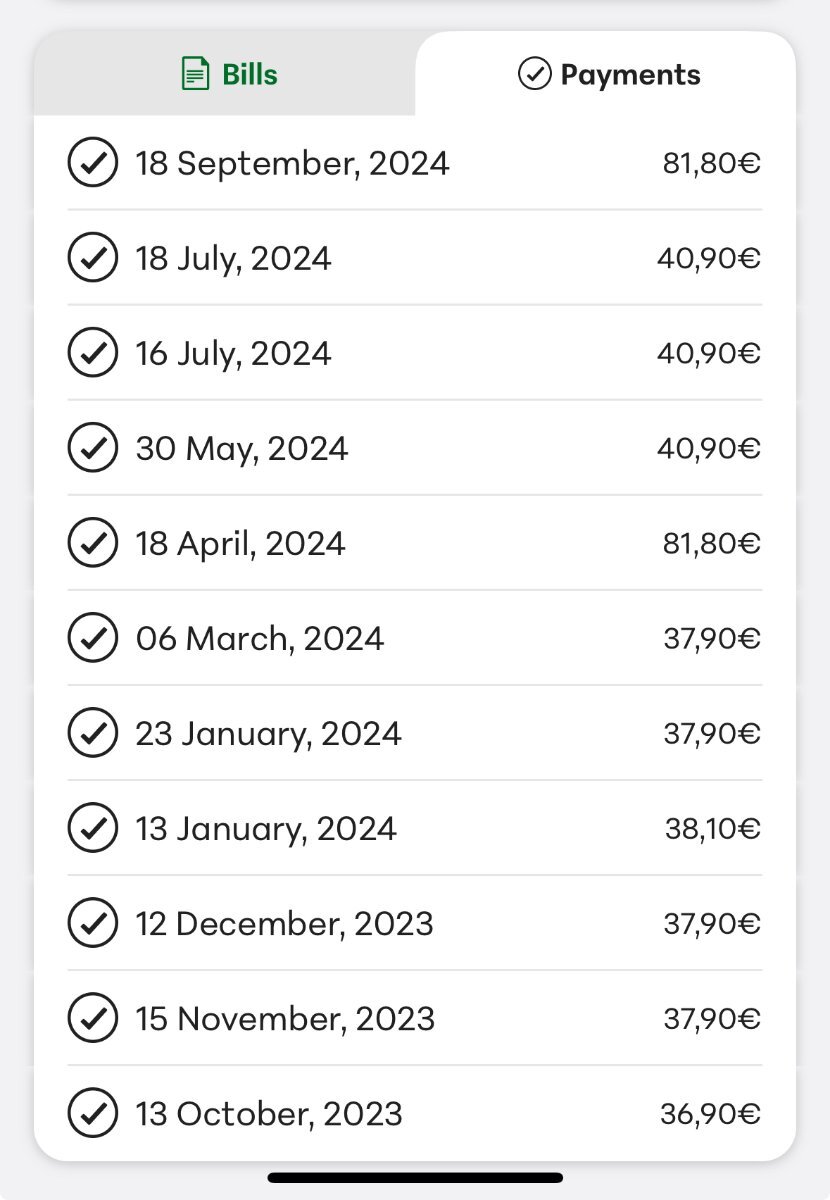
Task: Click the checkmark icon in Payments tab
Action: coord(535,74)
